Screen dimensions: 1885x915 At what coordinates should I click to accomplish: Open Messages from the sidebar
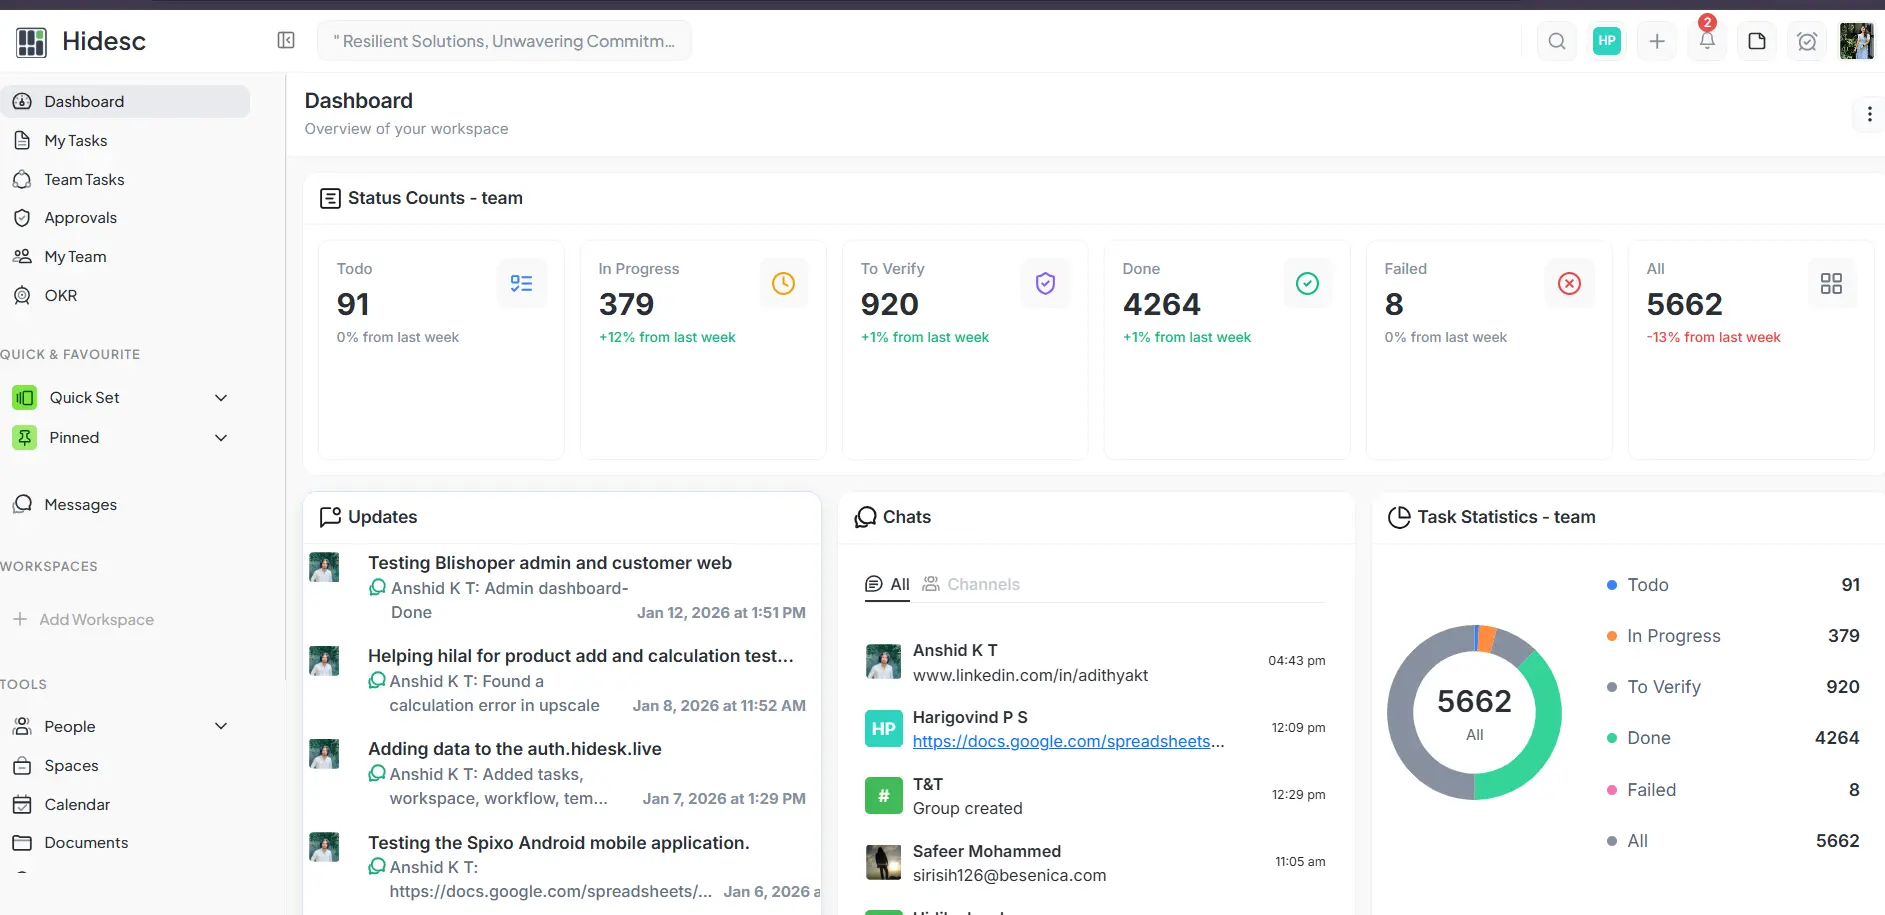click(81, 504)
